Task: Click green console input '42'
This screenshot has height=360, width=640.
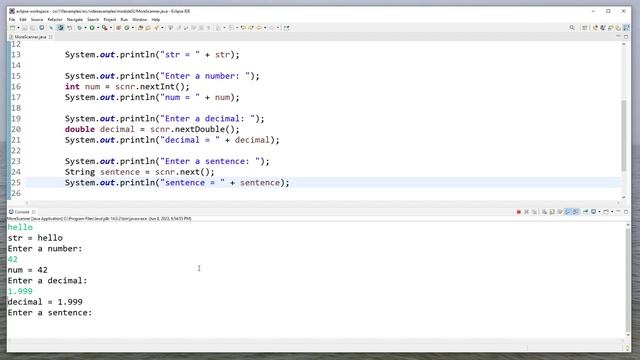Action: (13, 259)
